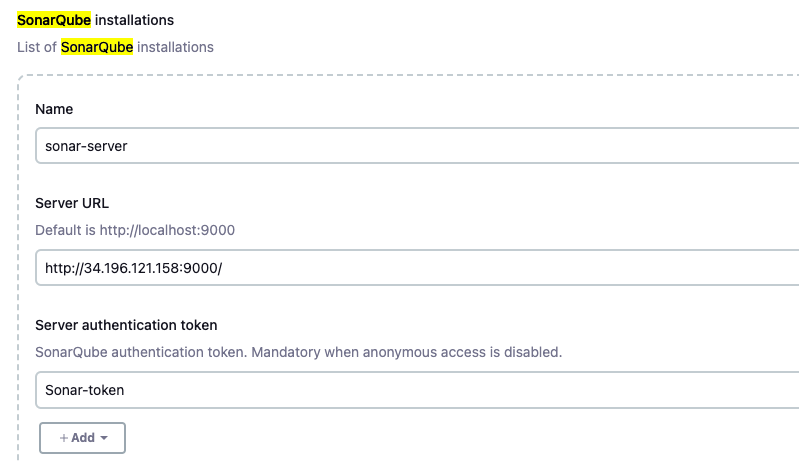Place cursor on the http://34.196.121.158:9000/ text

pyautogui.click(x=134, y=268)
